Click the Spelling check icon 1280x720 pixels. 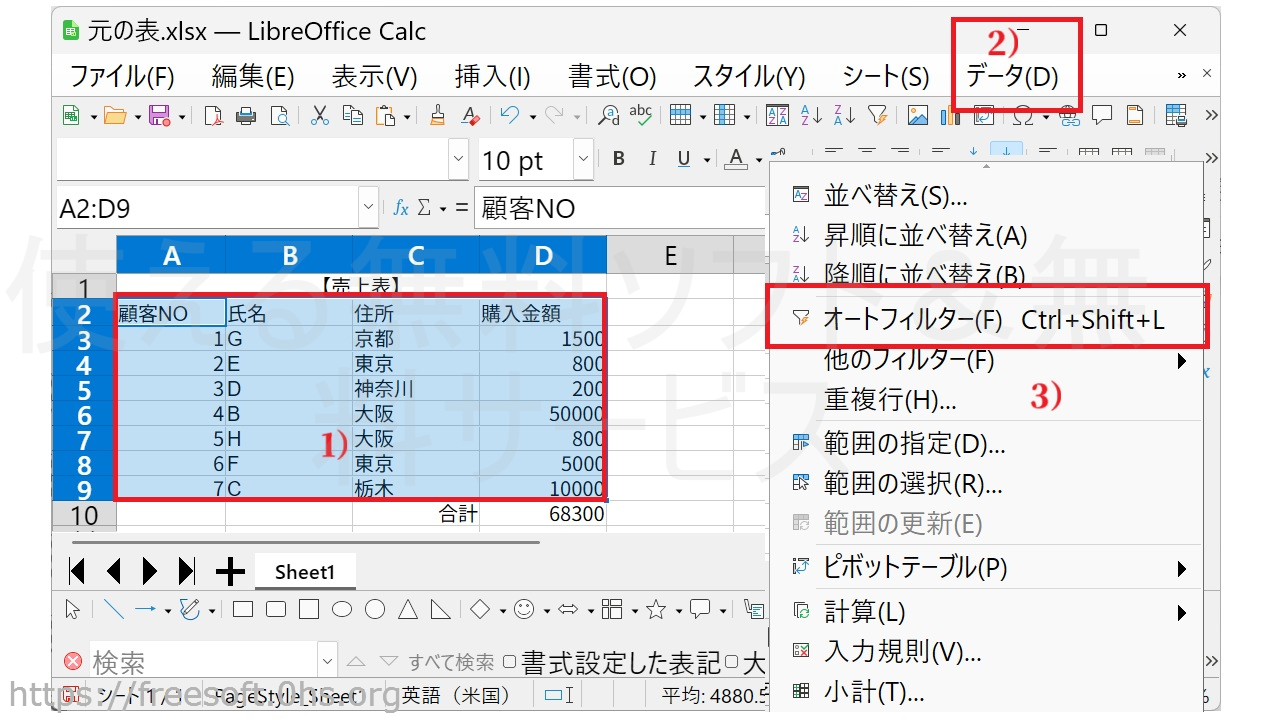(640, 116)
